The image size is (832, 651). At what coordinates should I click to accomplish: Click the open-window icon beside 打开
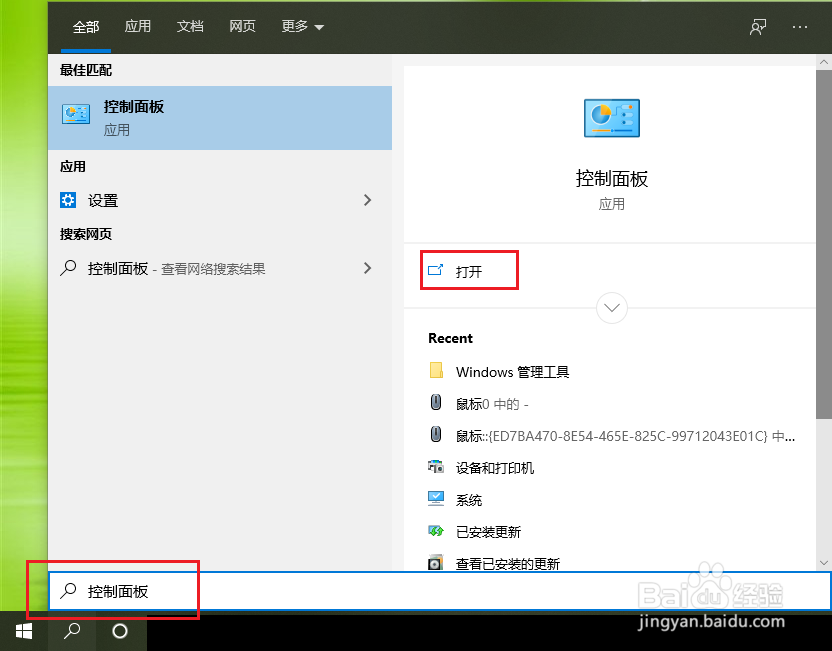click(435, 271)
